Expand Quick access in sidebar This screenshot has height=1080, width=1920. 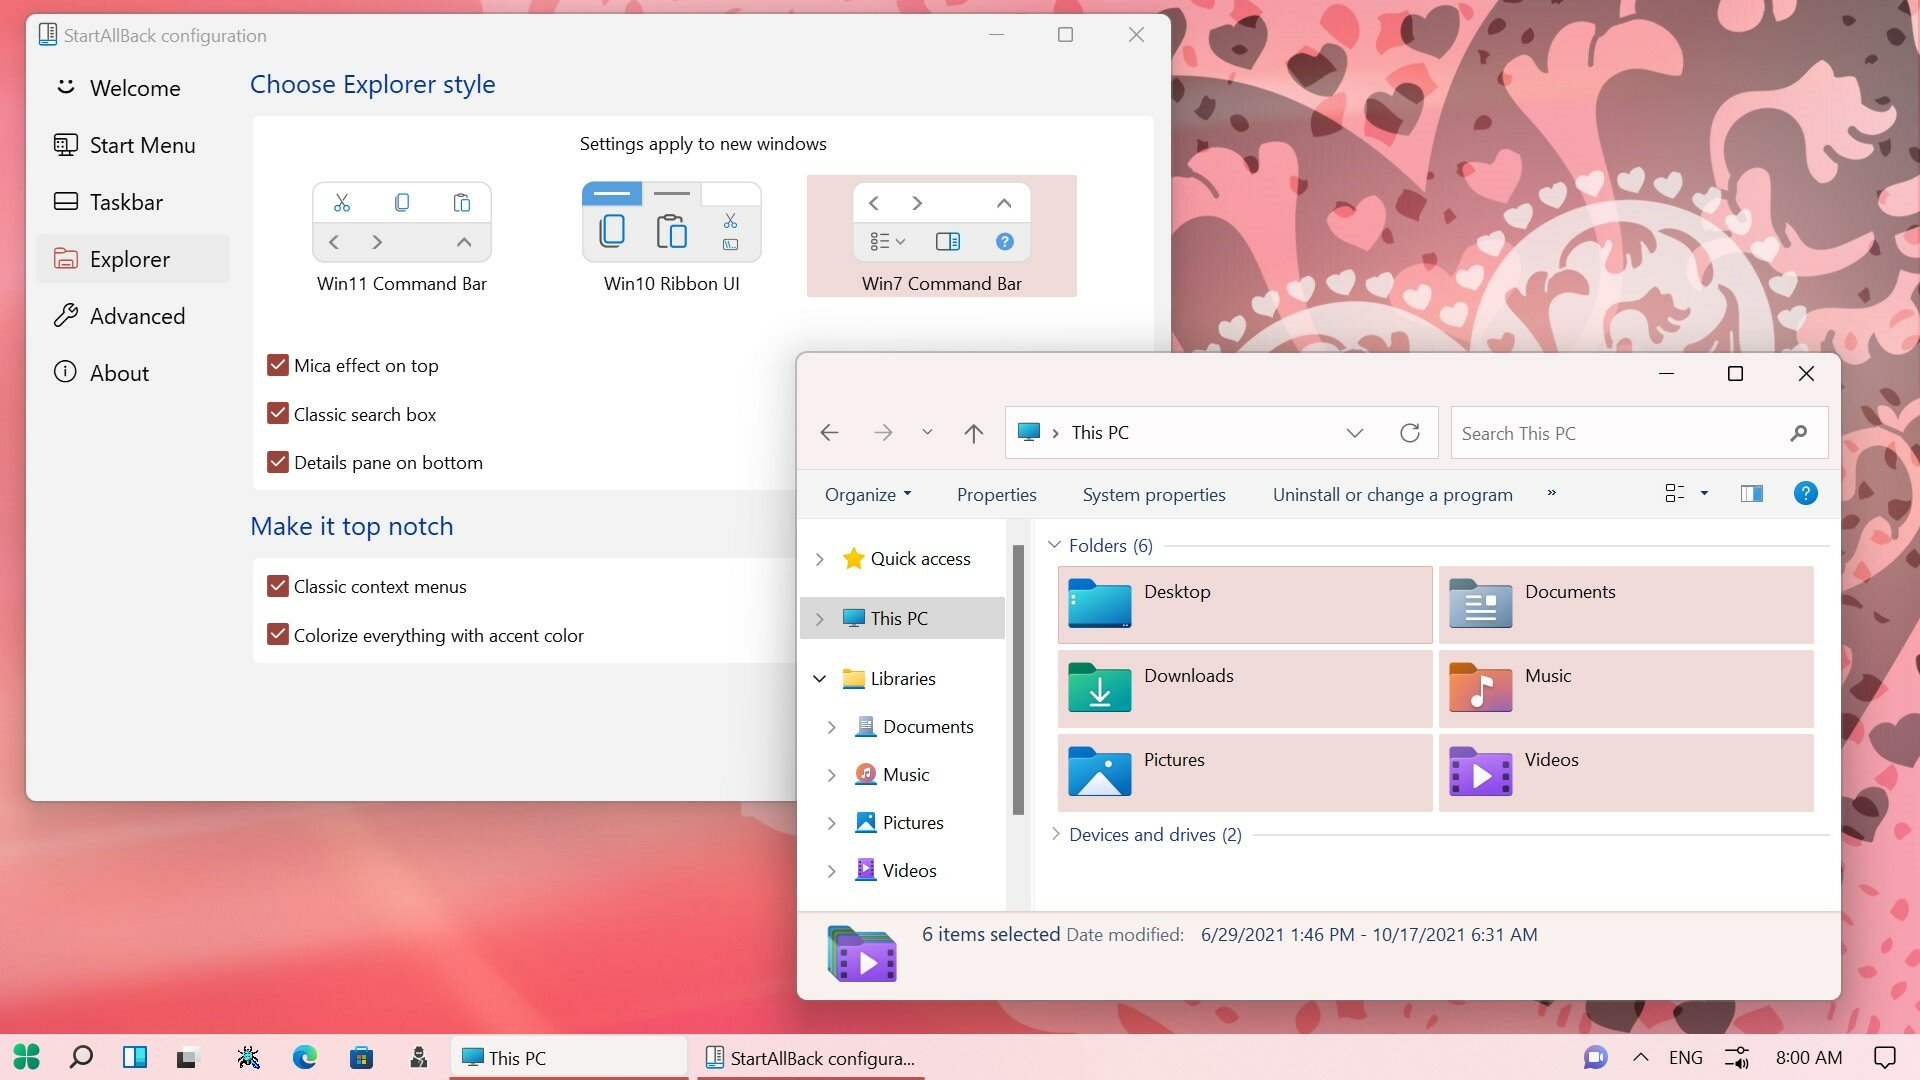pos(820,556)
